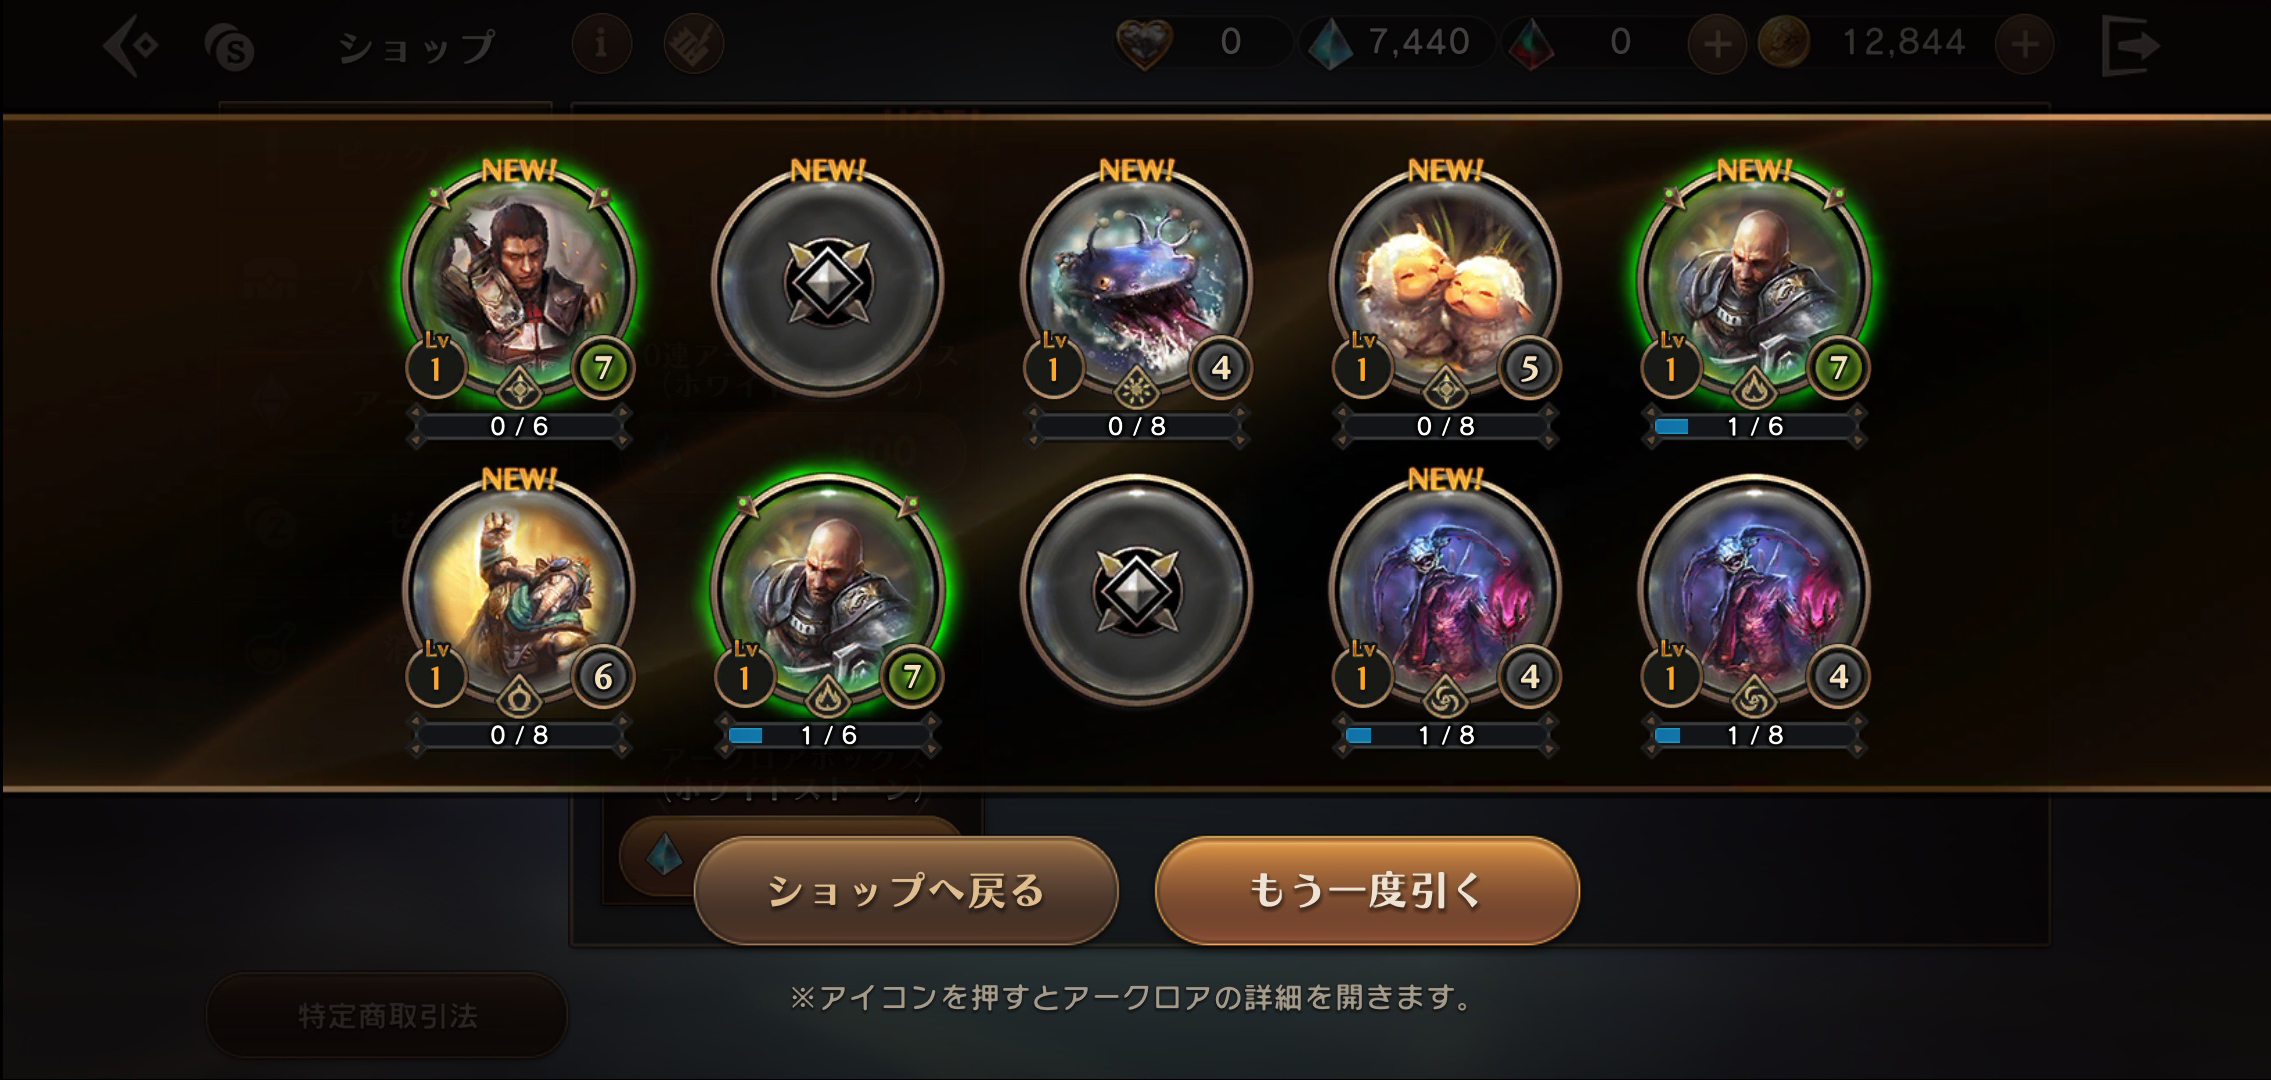Add gold coins with plus button
Image resolution: width=2271 pixels, height=1080 pixels.
click(2024, 44)
